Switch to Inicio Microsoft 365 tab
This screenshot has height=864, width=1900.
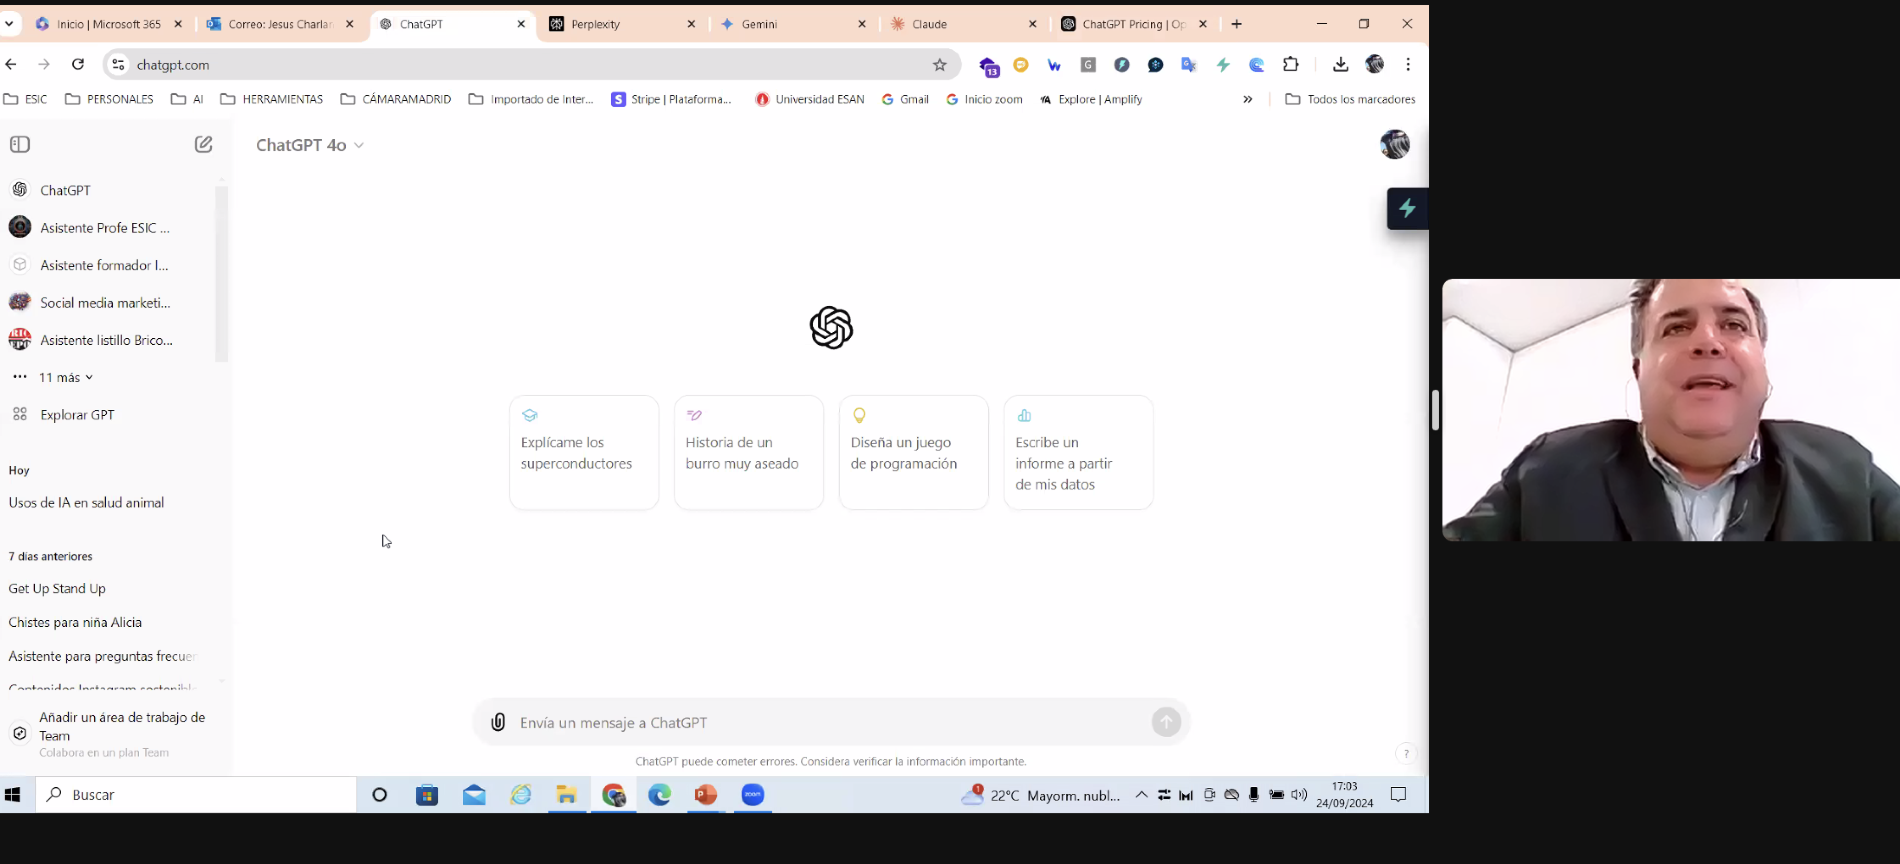click(x=108, y=24)
